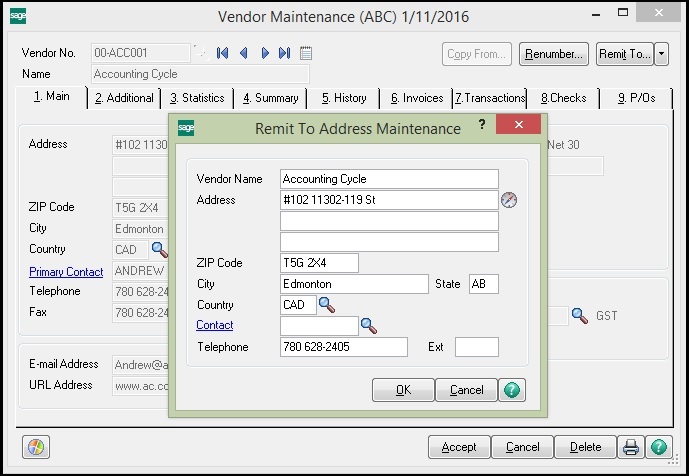689x476 pixels.
Task: Click the Net 30 terms text
Action: pyautogui.click(x=563, y=145)
